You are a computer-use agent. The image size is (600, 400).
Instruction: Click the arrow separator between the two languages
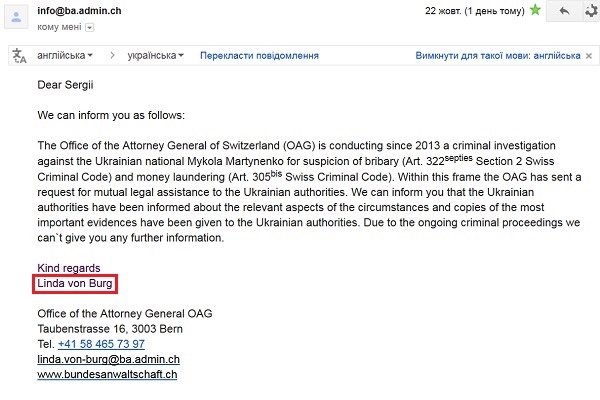[x=111, y=55]
